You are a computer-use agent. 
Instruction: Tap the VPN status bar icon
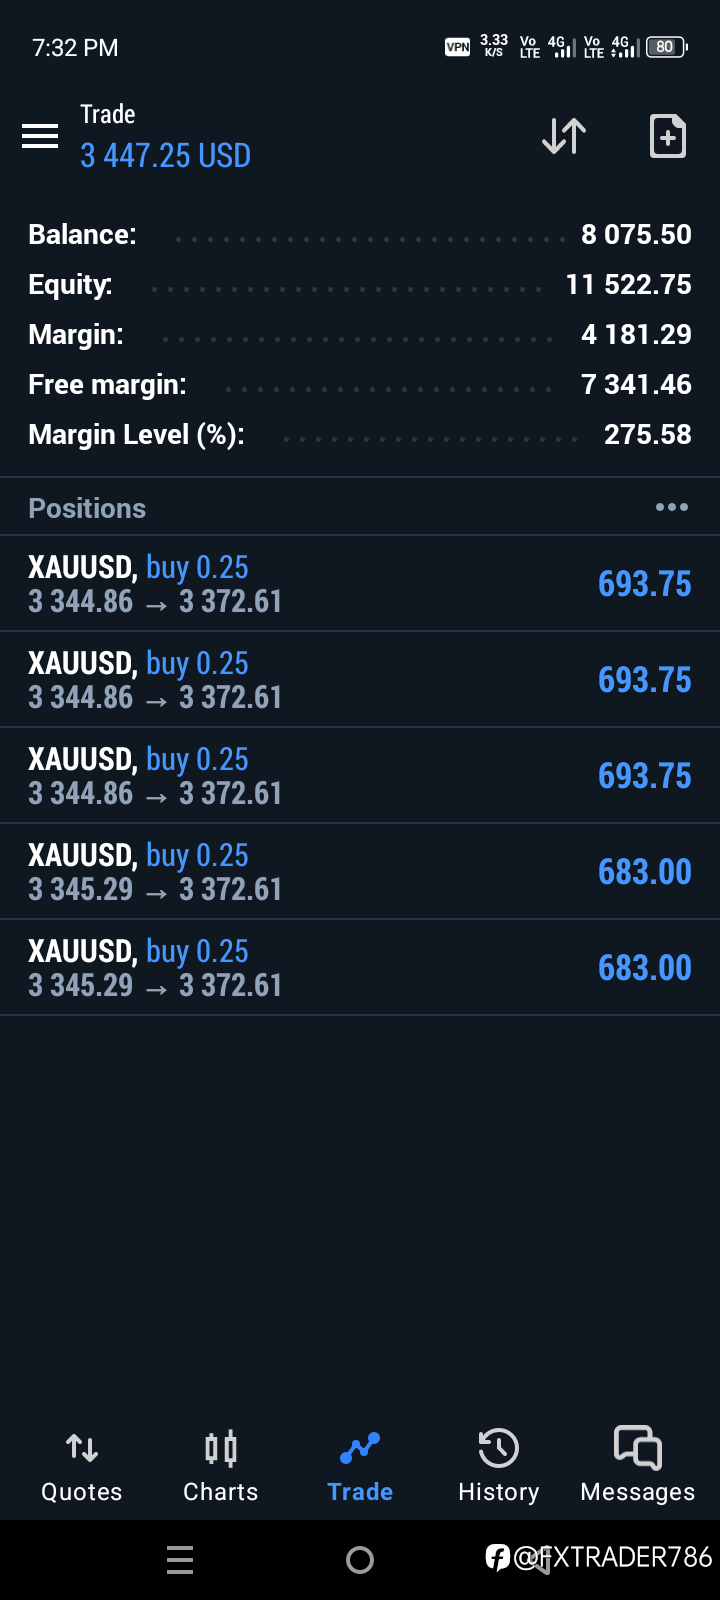click(x=457, y=47)
